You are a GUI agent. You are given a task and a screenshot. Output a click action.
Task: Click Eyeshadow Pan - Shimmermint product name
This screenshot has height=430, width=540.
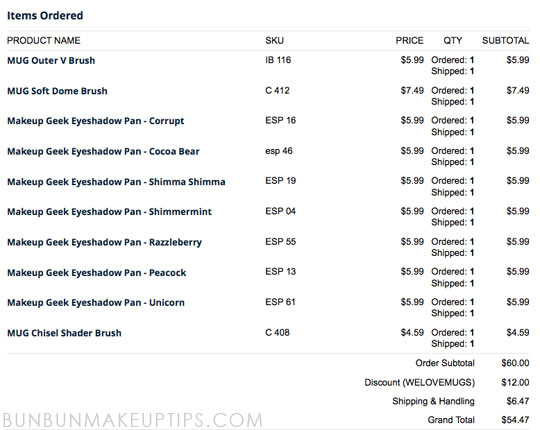(110, 212)
